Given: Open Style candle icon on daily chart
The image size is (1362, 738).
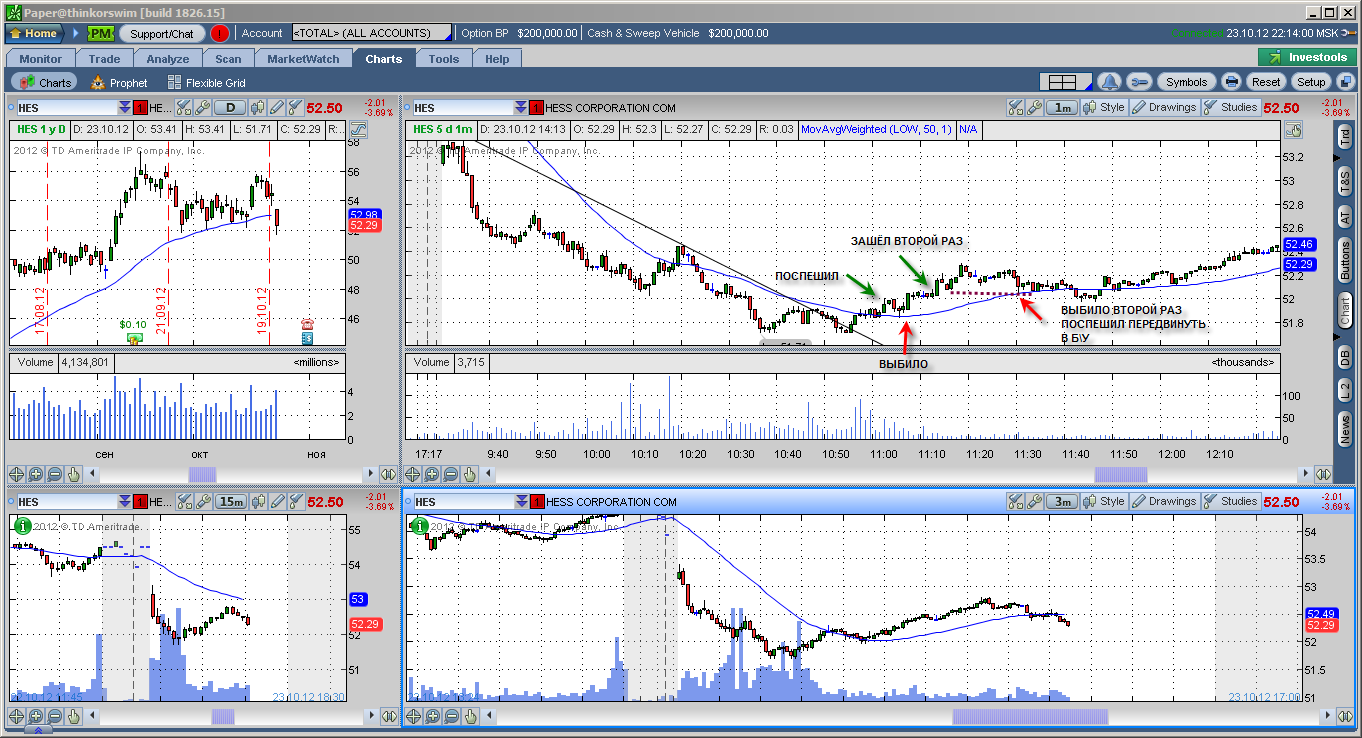Looking at the screenshot, I should pos(258,108).
